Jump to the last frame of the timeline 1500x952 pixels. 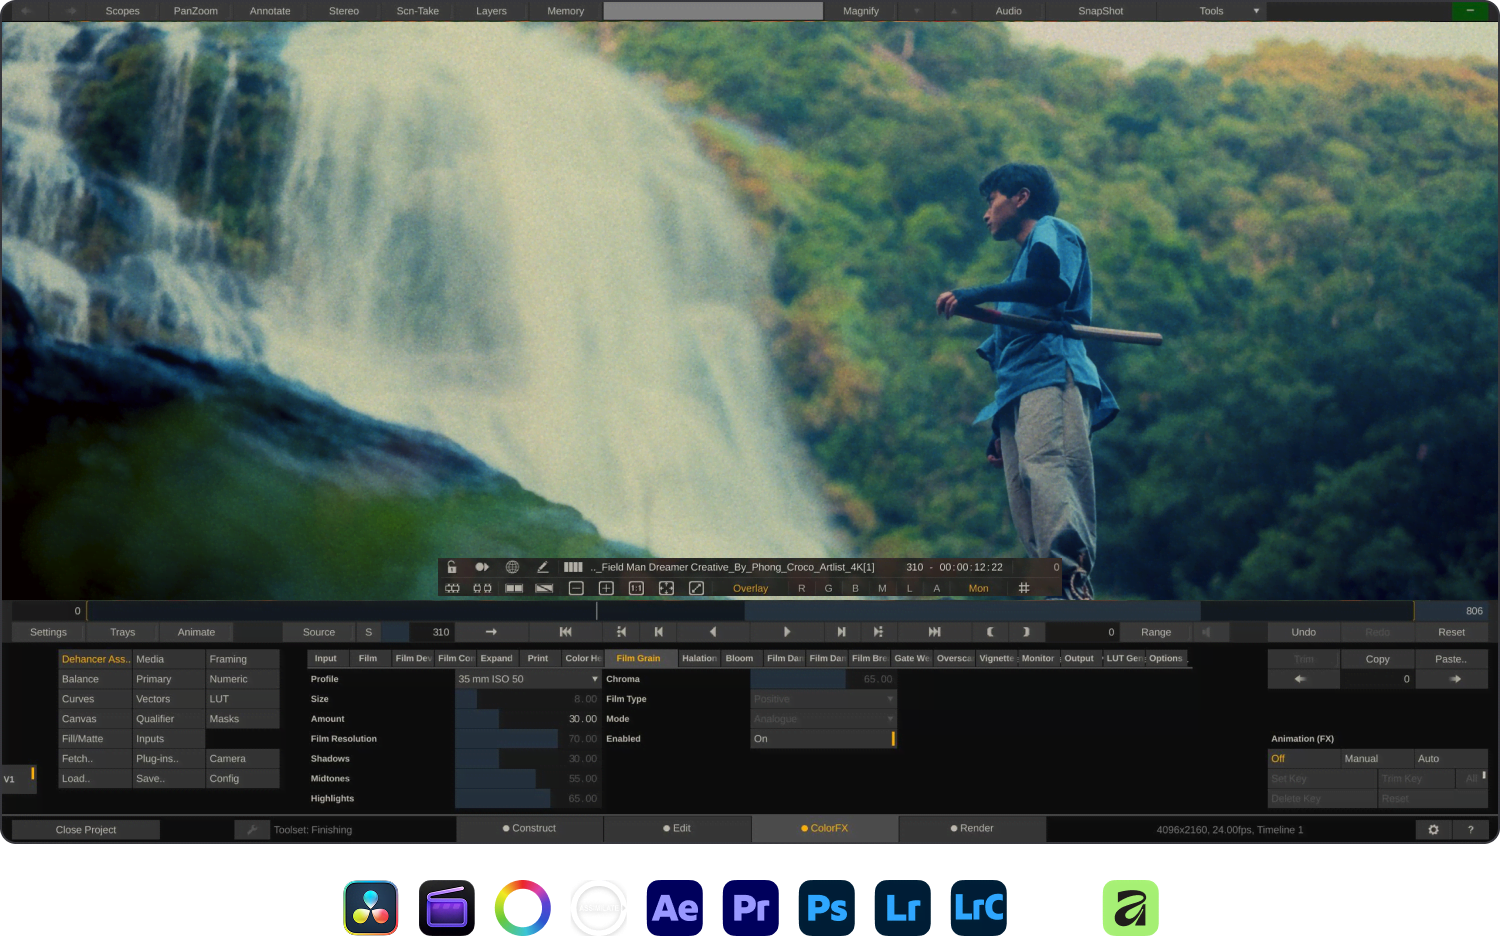coord(934,632)
